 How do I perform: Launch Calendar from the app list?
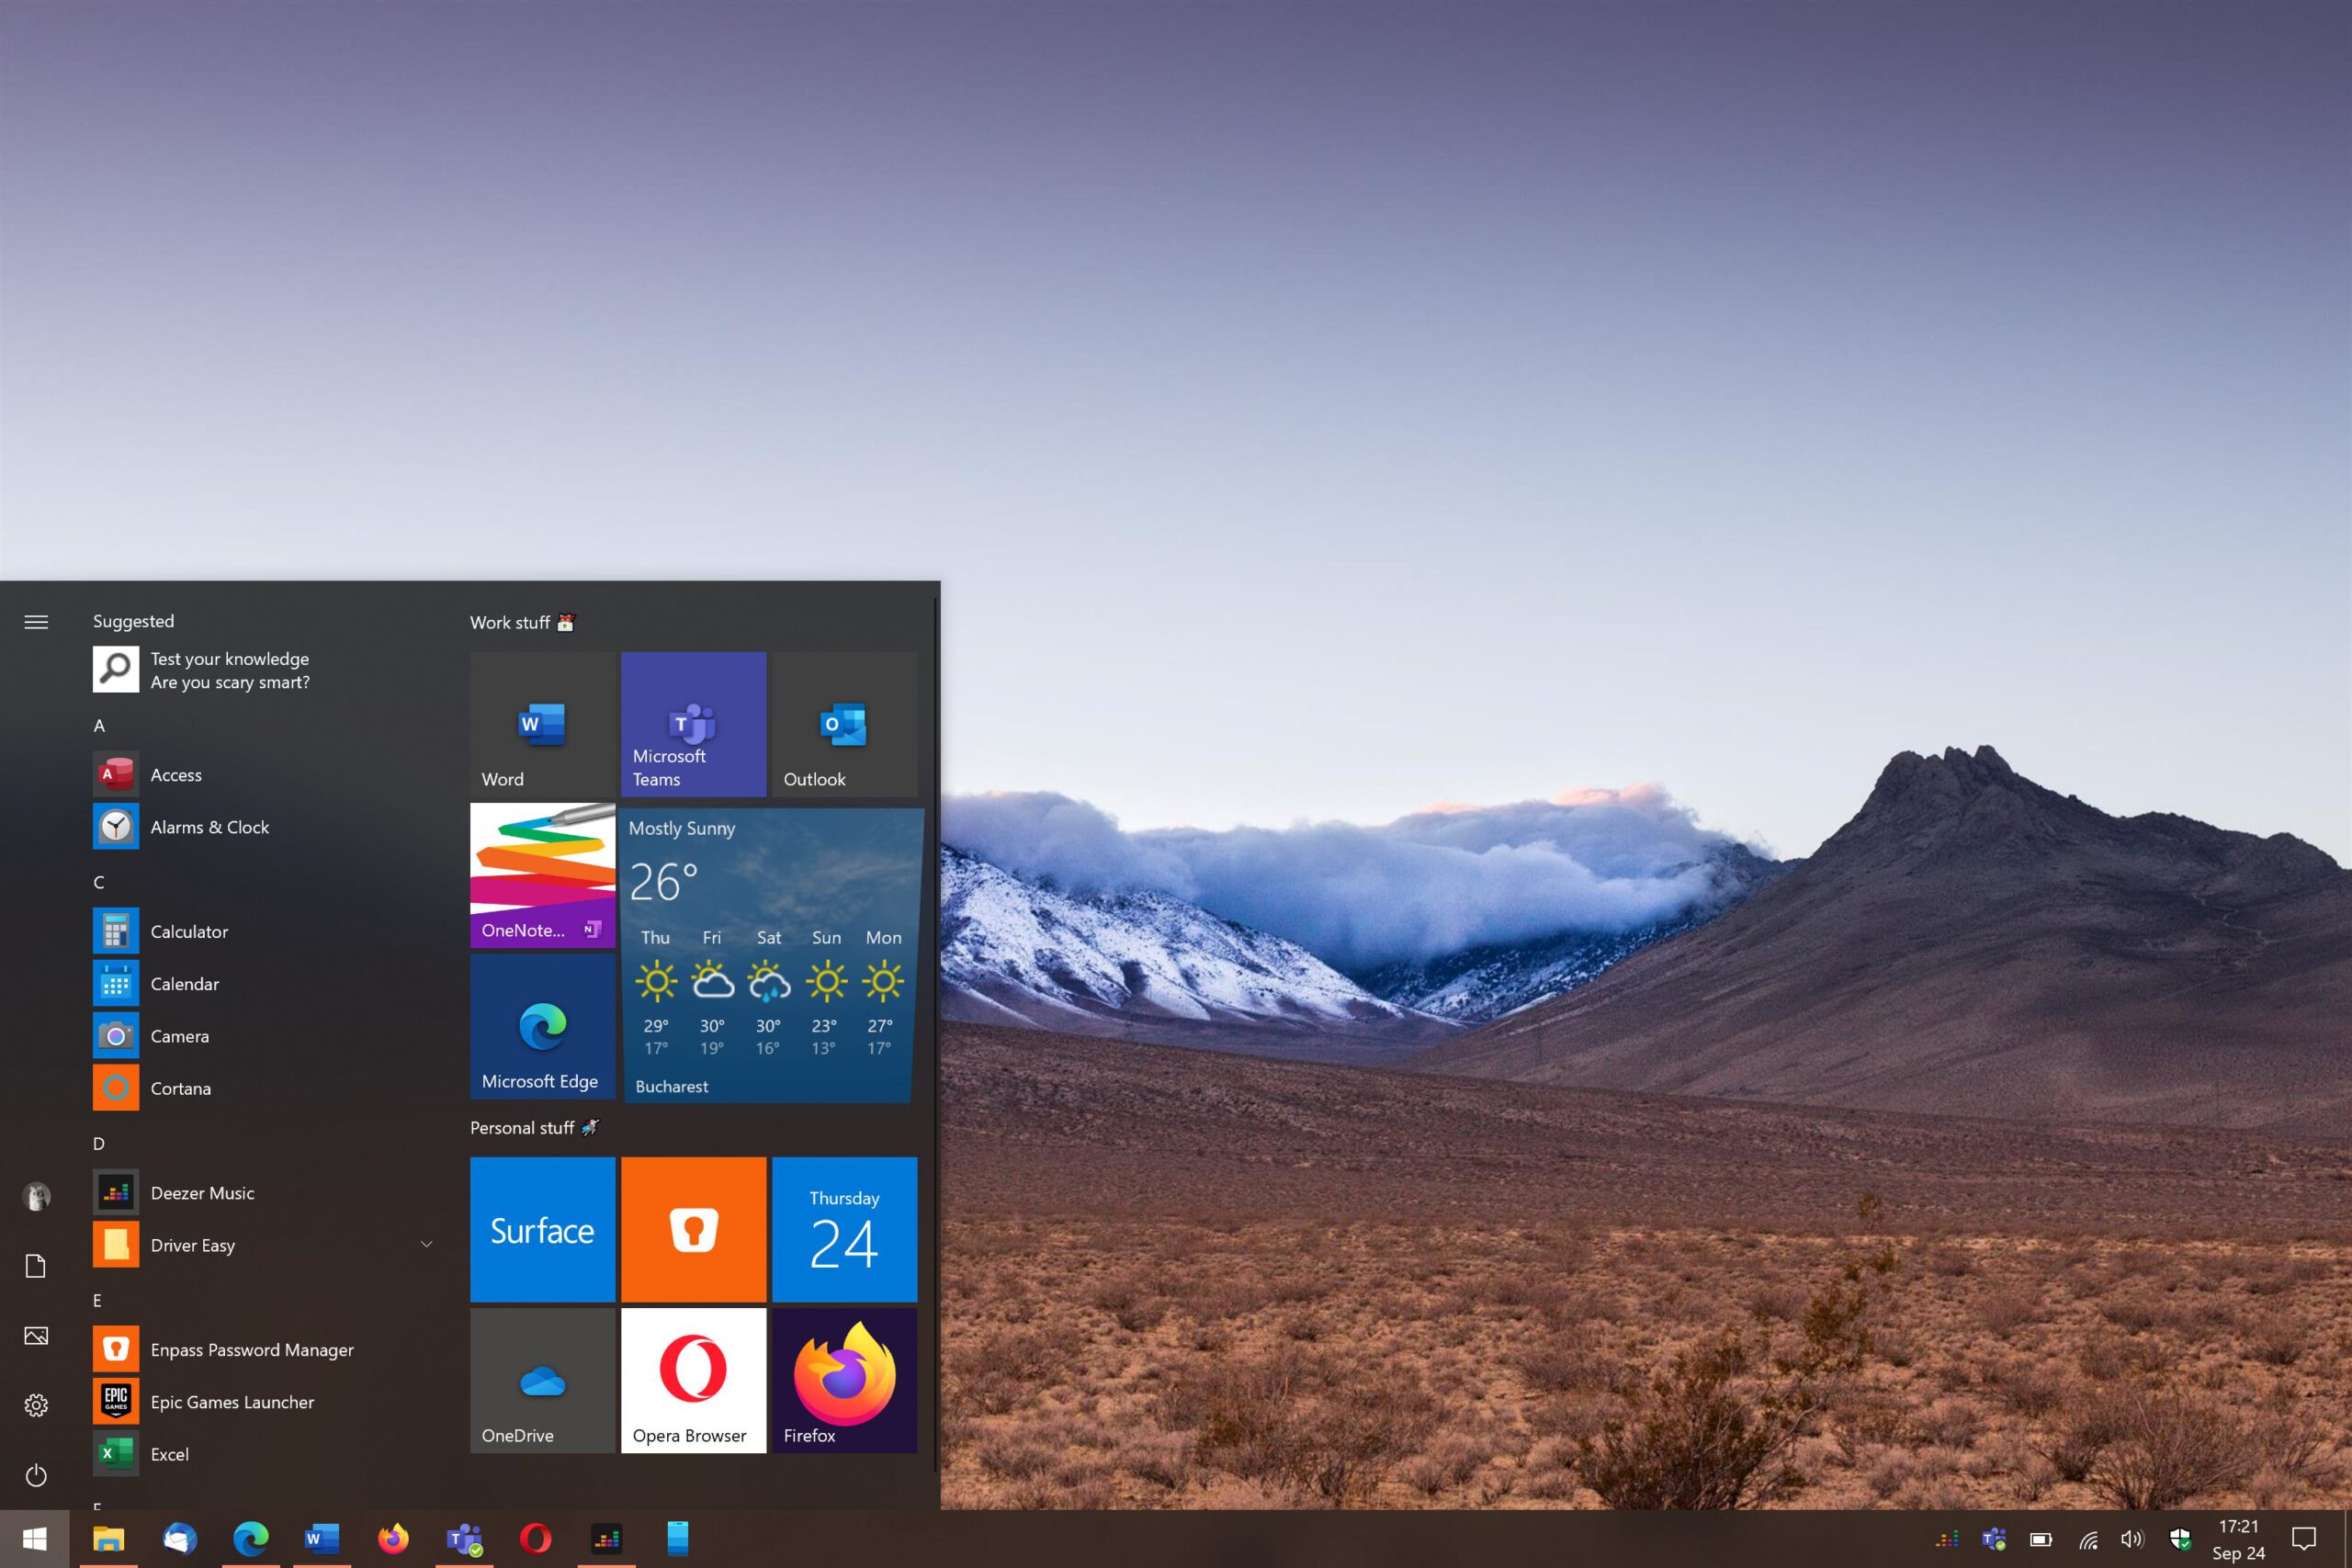pyautogui.click(x=266, y=984)
